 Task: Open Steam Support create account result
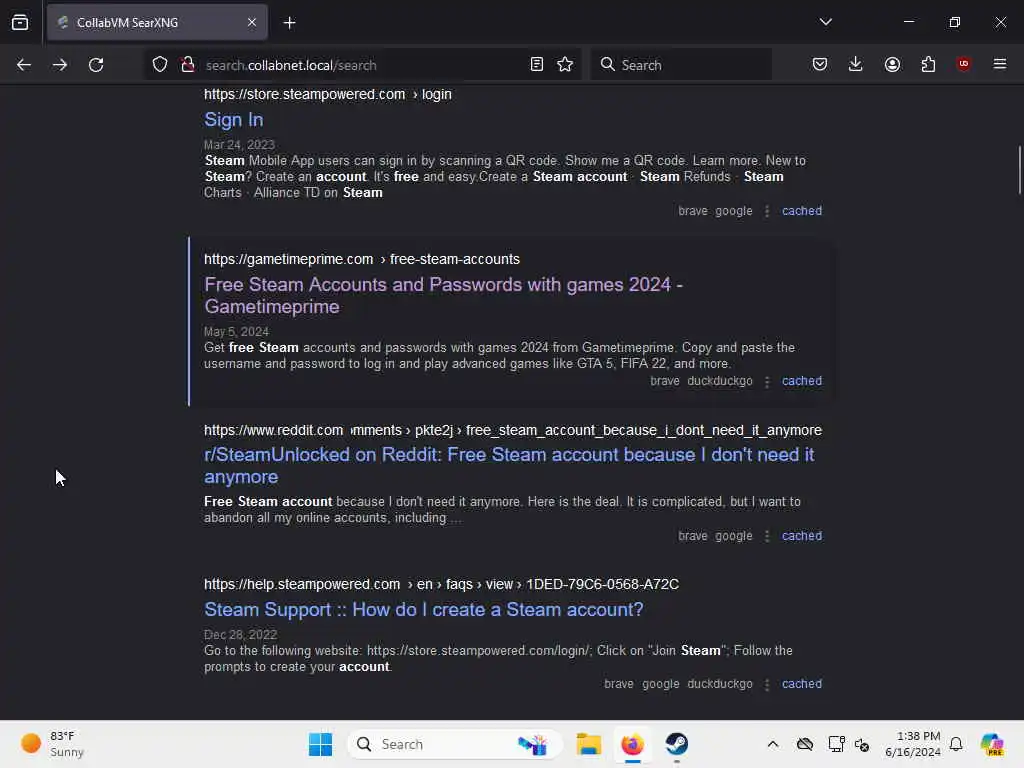click(x=424, y=610)
